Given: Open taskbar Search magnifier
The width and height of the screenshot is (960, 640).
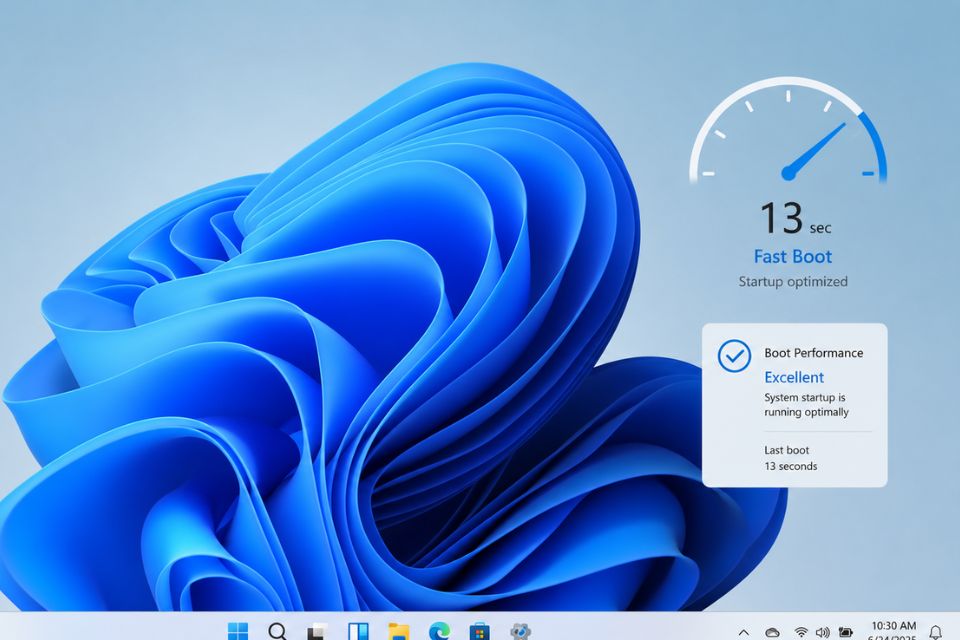Looking at the screenshot, I should click(x=277, y=631).
